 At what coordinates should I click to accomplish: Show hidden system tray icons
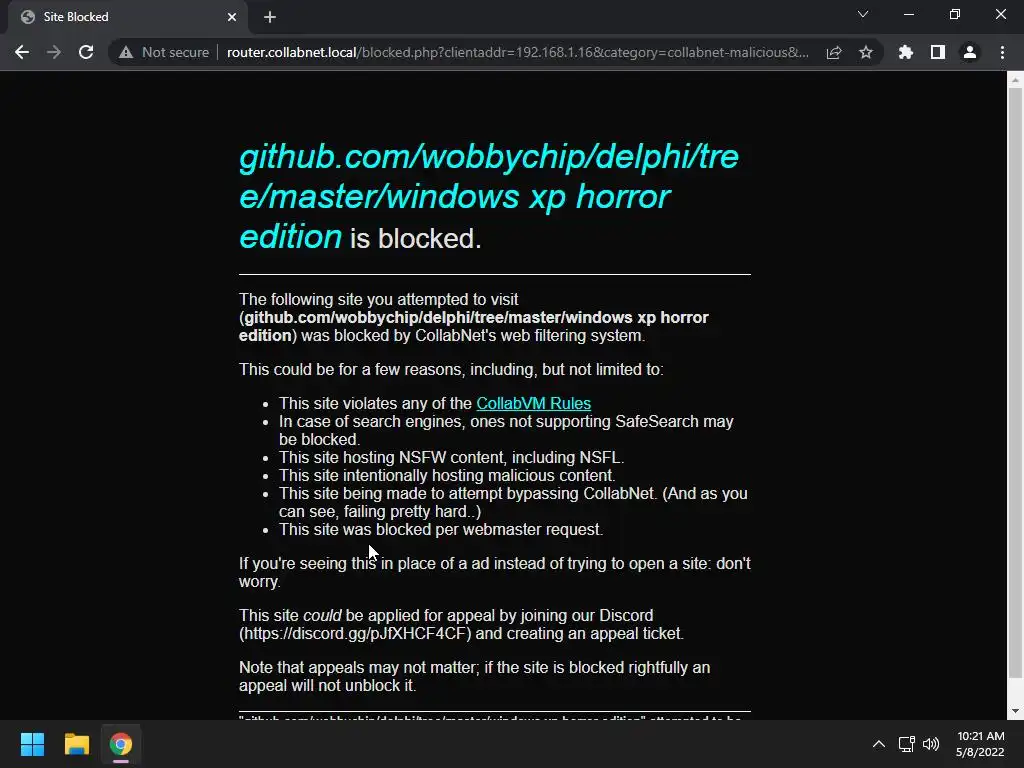[x=879, y=744]
